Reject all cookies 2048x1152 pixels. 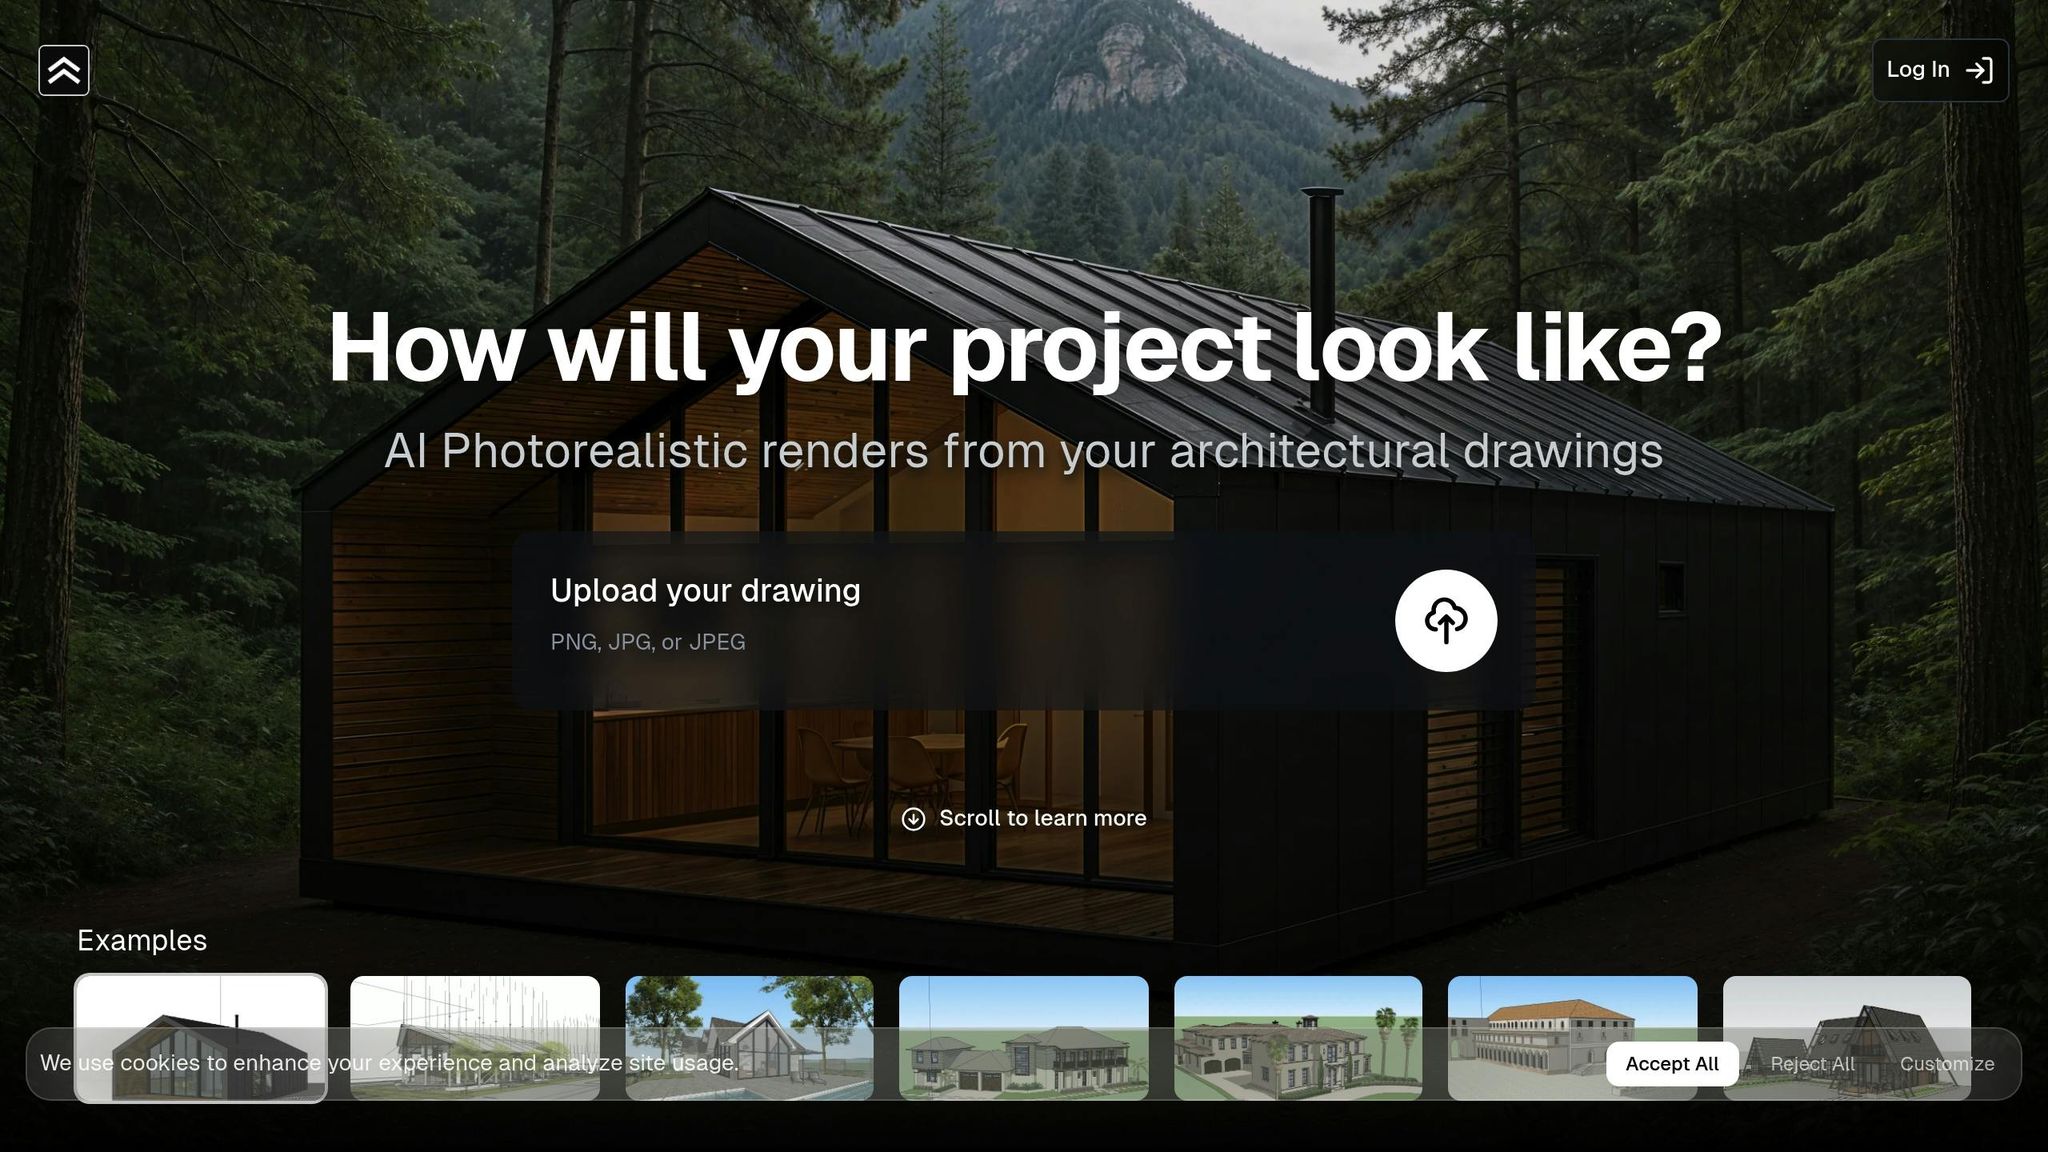click(x=1812, y=1064)
